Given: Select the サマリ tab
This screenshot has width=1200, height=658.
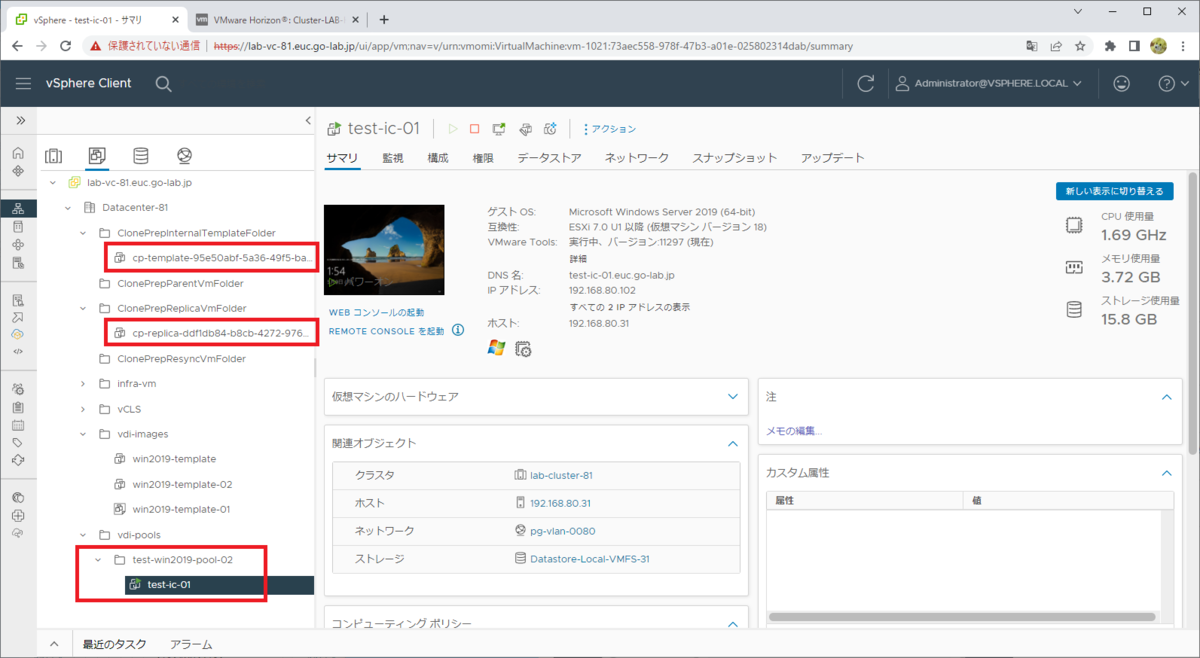Looking at the screenshot, I should click(x=342, y=158).
